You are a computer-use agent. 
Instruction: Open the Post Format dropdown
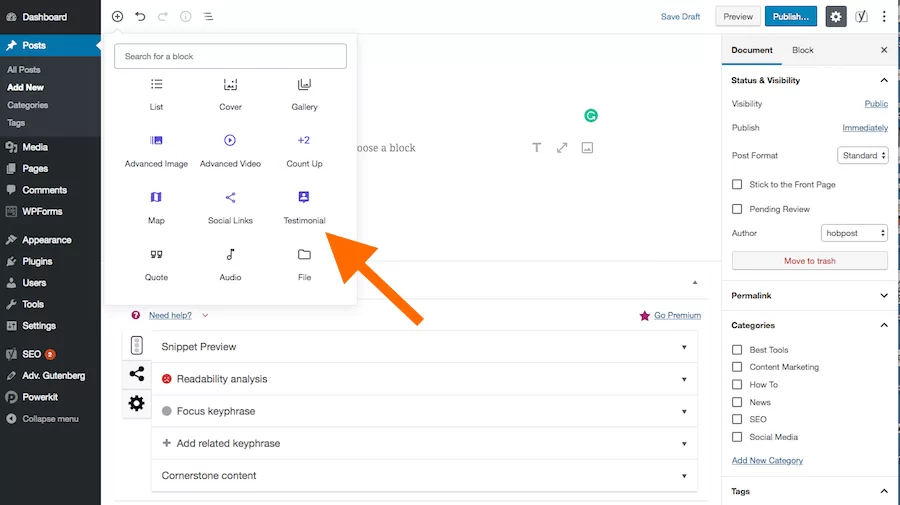click(x=862, y=156)
